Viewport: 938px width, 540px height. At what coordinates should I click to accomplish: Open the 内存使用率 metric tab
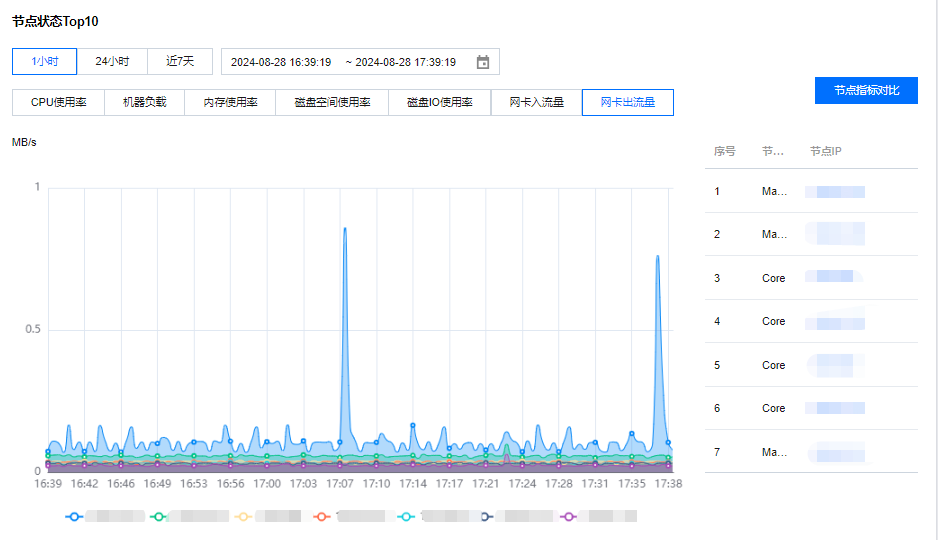point(230,103)
